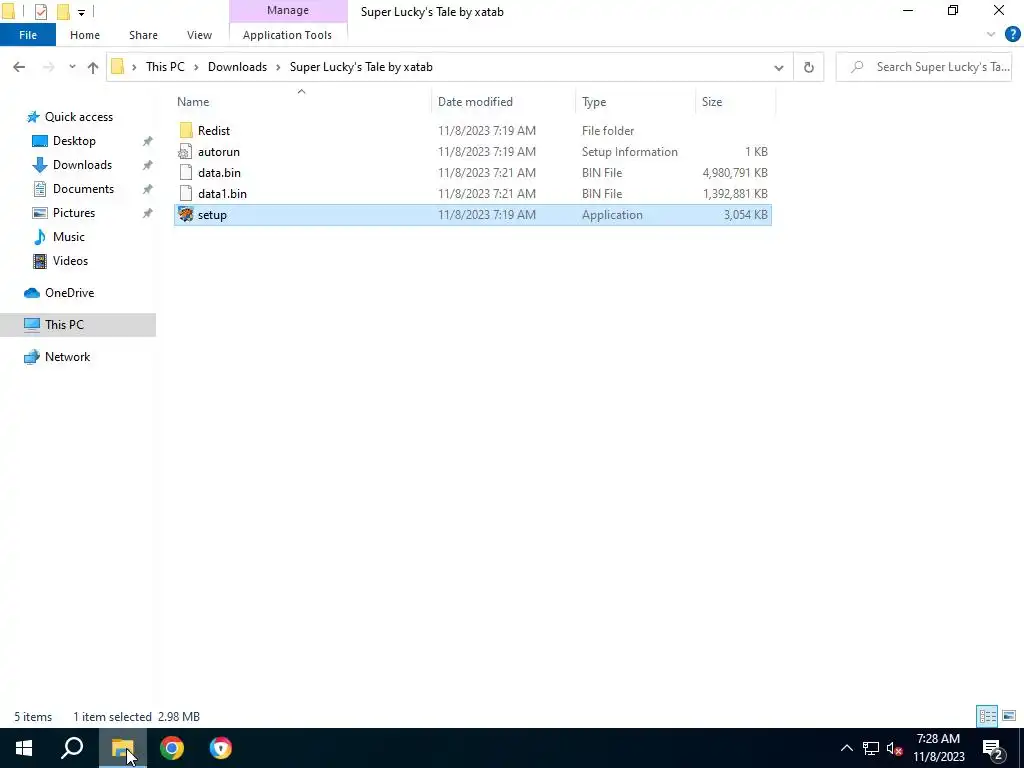The width and height of the screenshot is (1024, 768).
Task: Open Documents in navigation pane
Action: coord(83,189)
